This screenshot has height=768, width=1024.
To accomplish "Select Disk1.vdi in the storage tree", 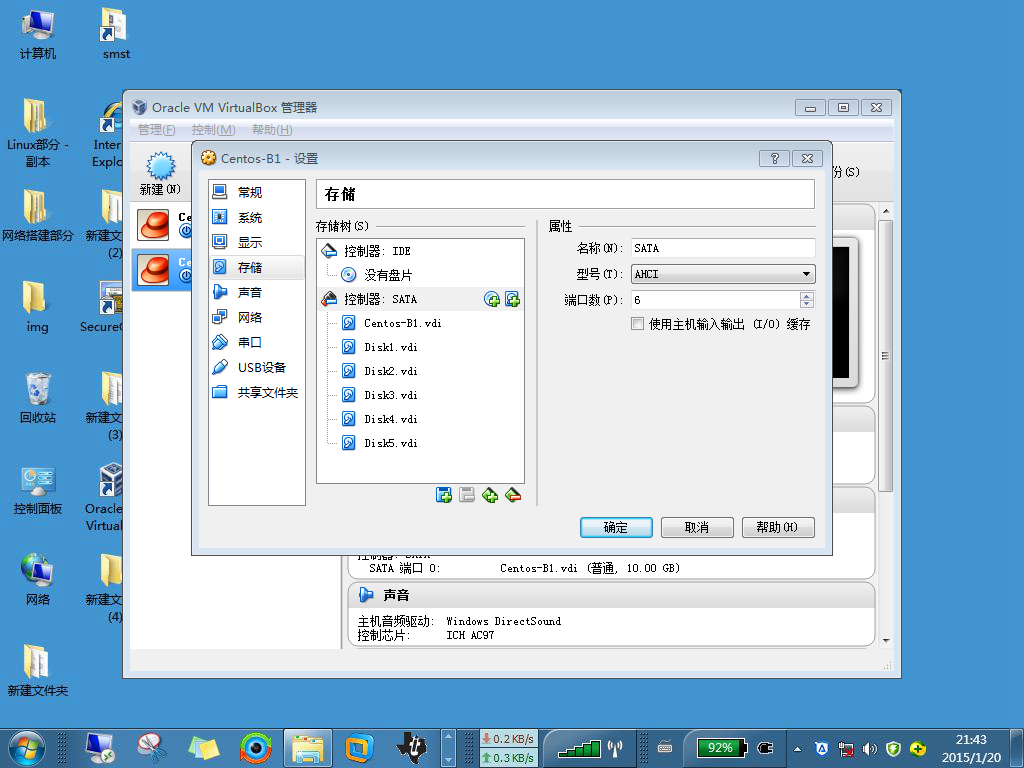I will click(420, 347).
